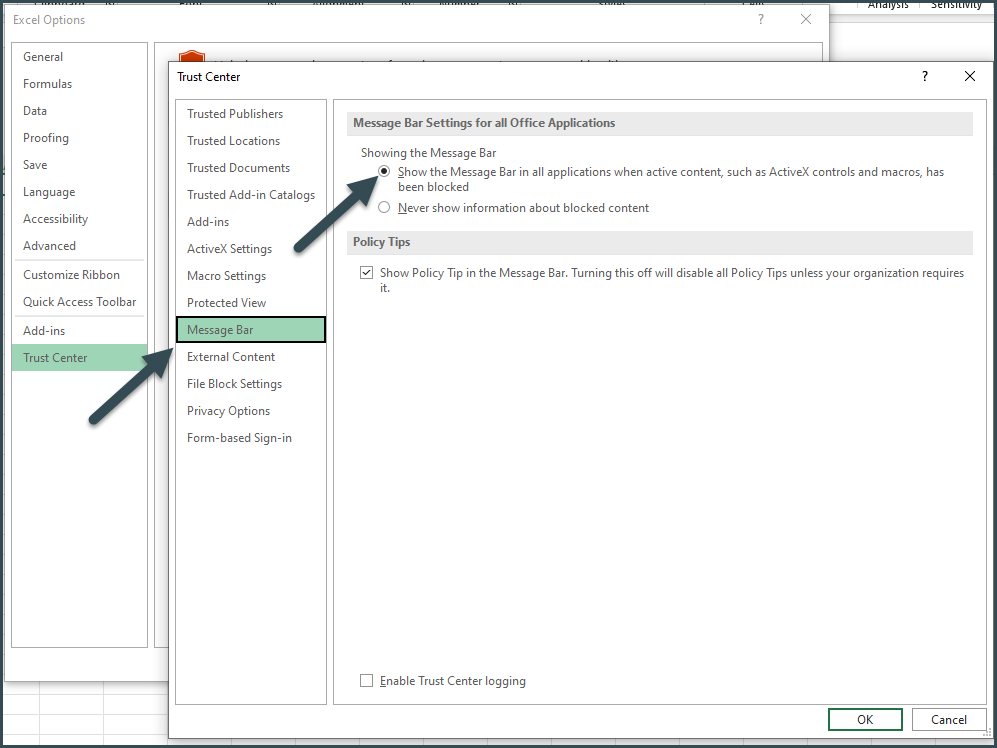Confirm settings with the OK button
997x748 pixels.
(x=864, y=719)
